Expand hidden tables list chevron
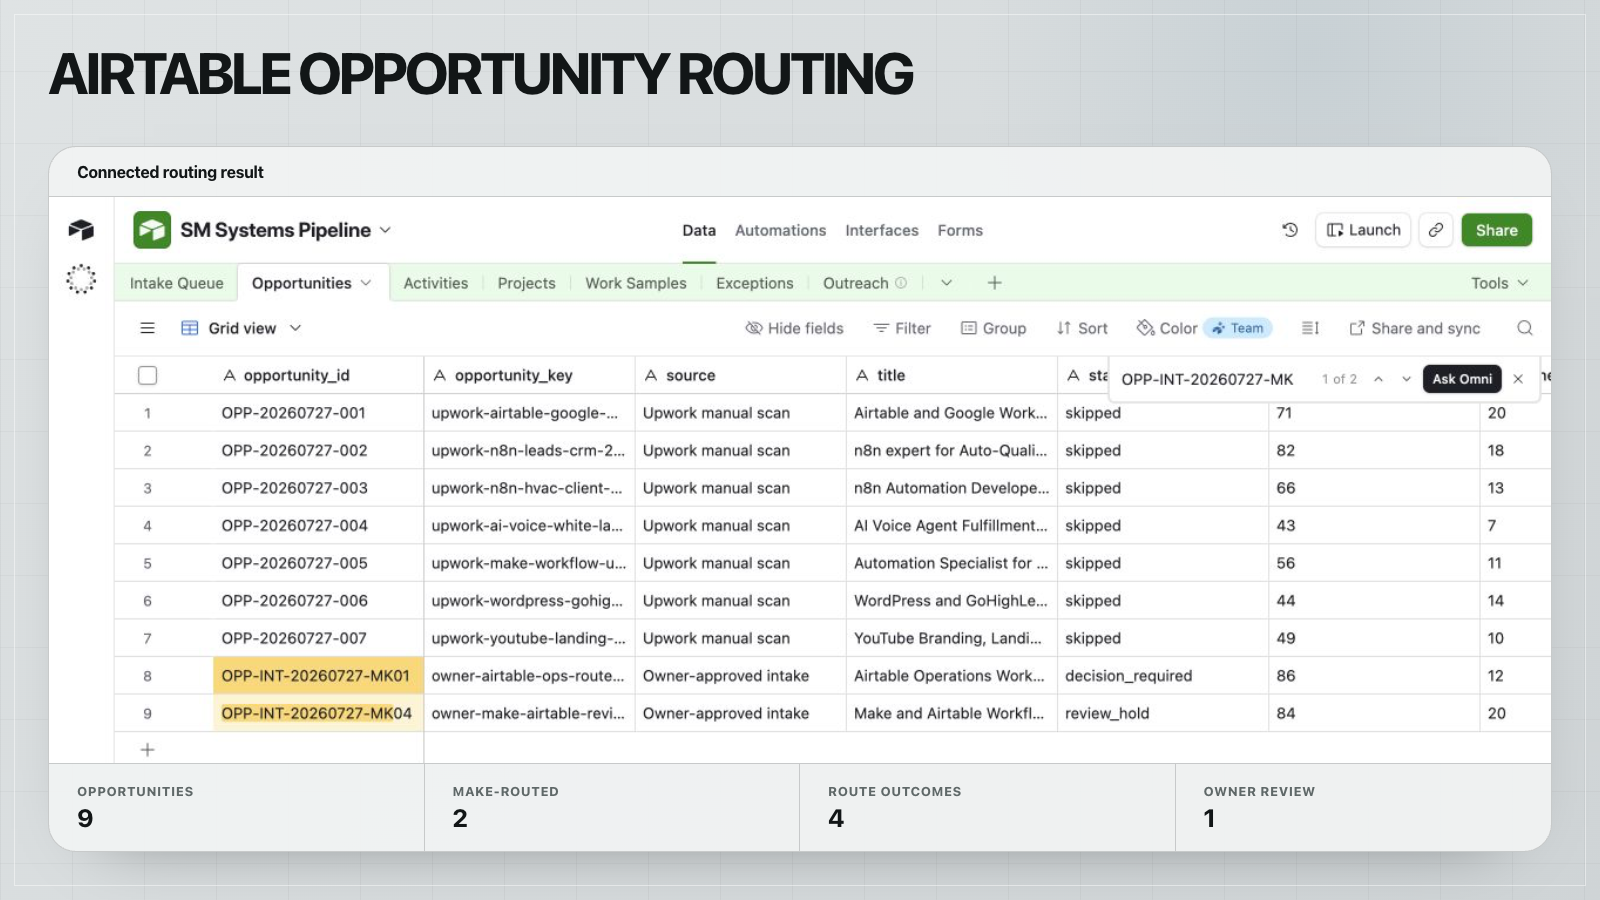1600x900 pixels. 946,283
